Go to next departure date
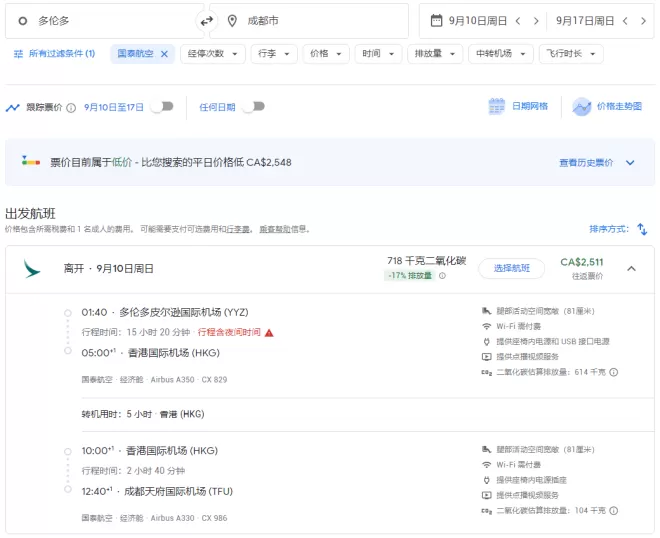Viewport: 660px width, 538px height. 536,21
